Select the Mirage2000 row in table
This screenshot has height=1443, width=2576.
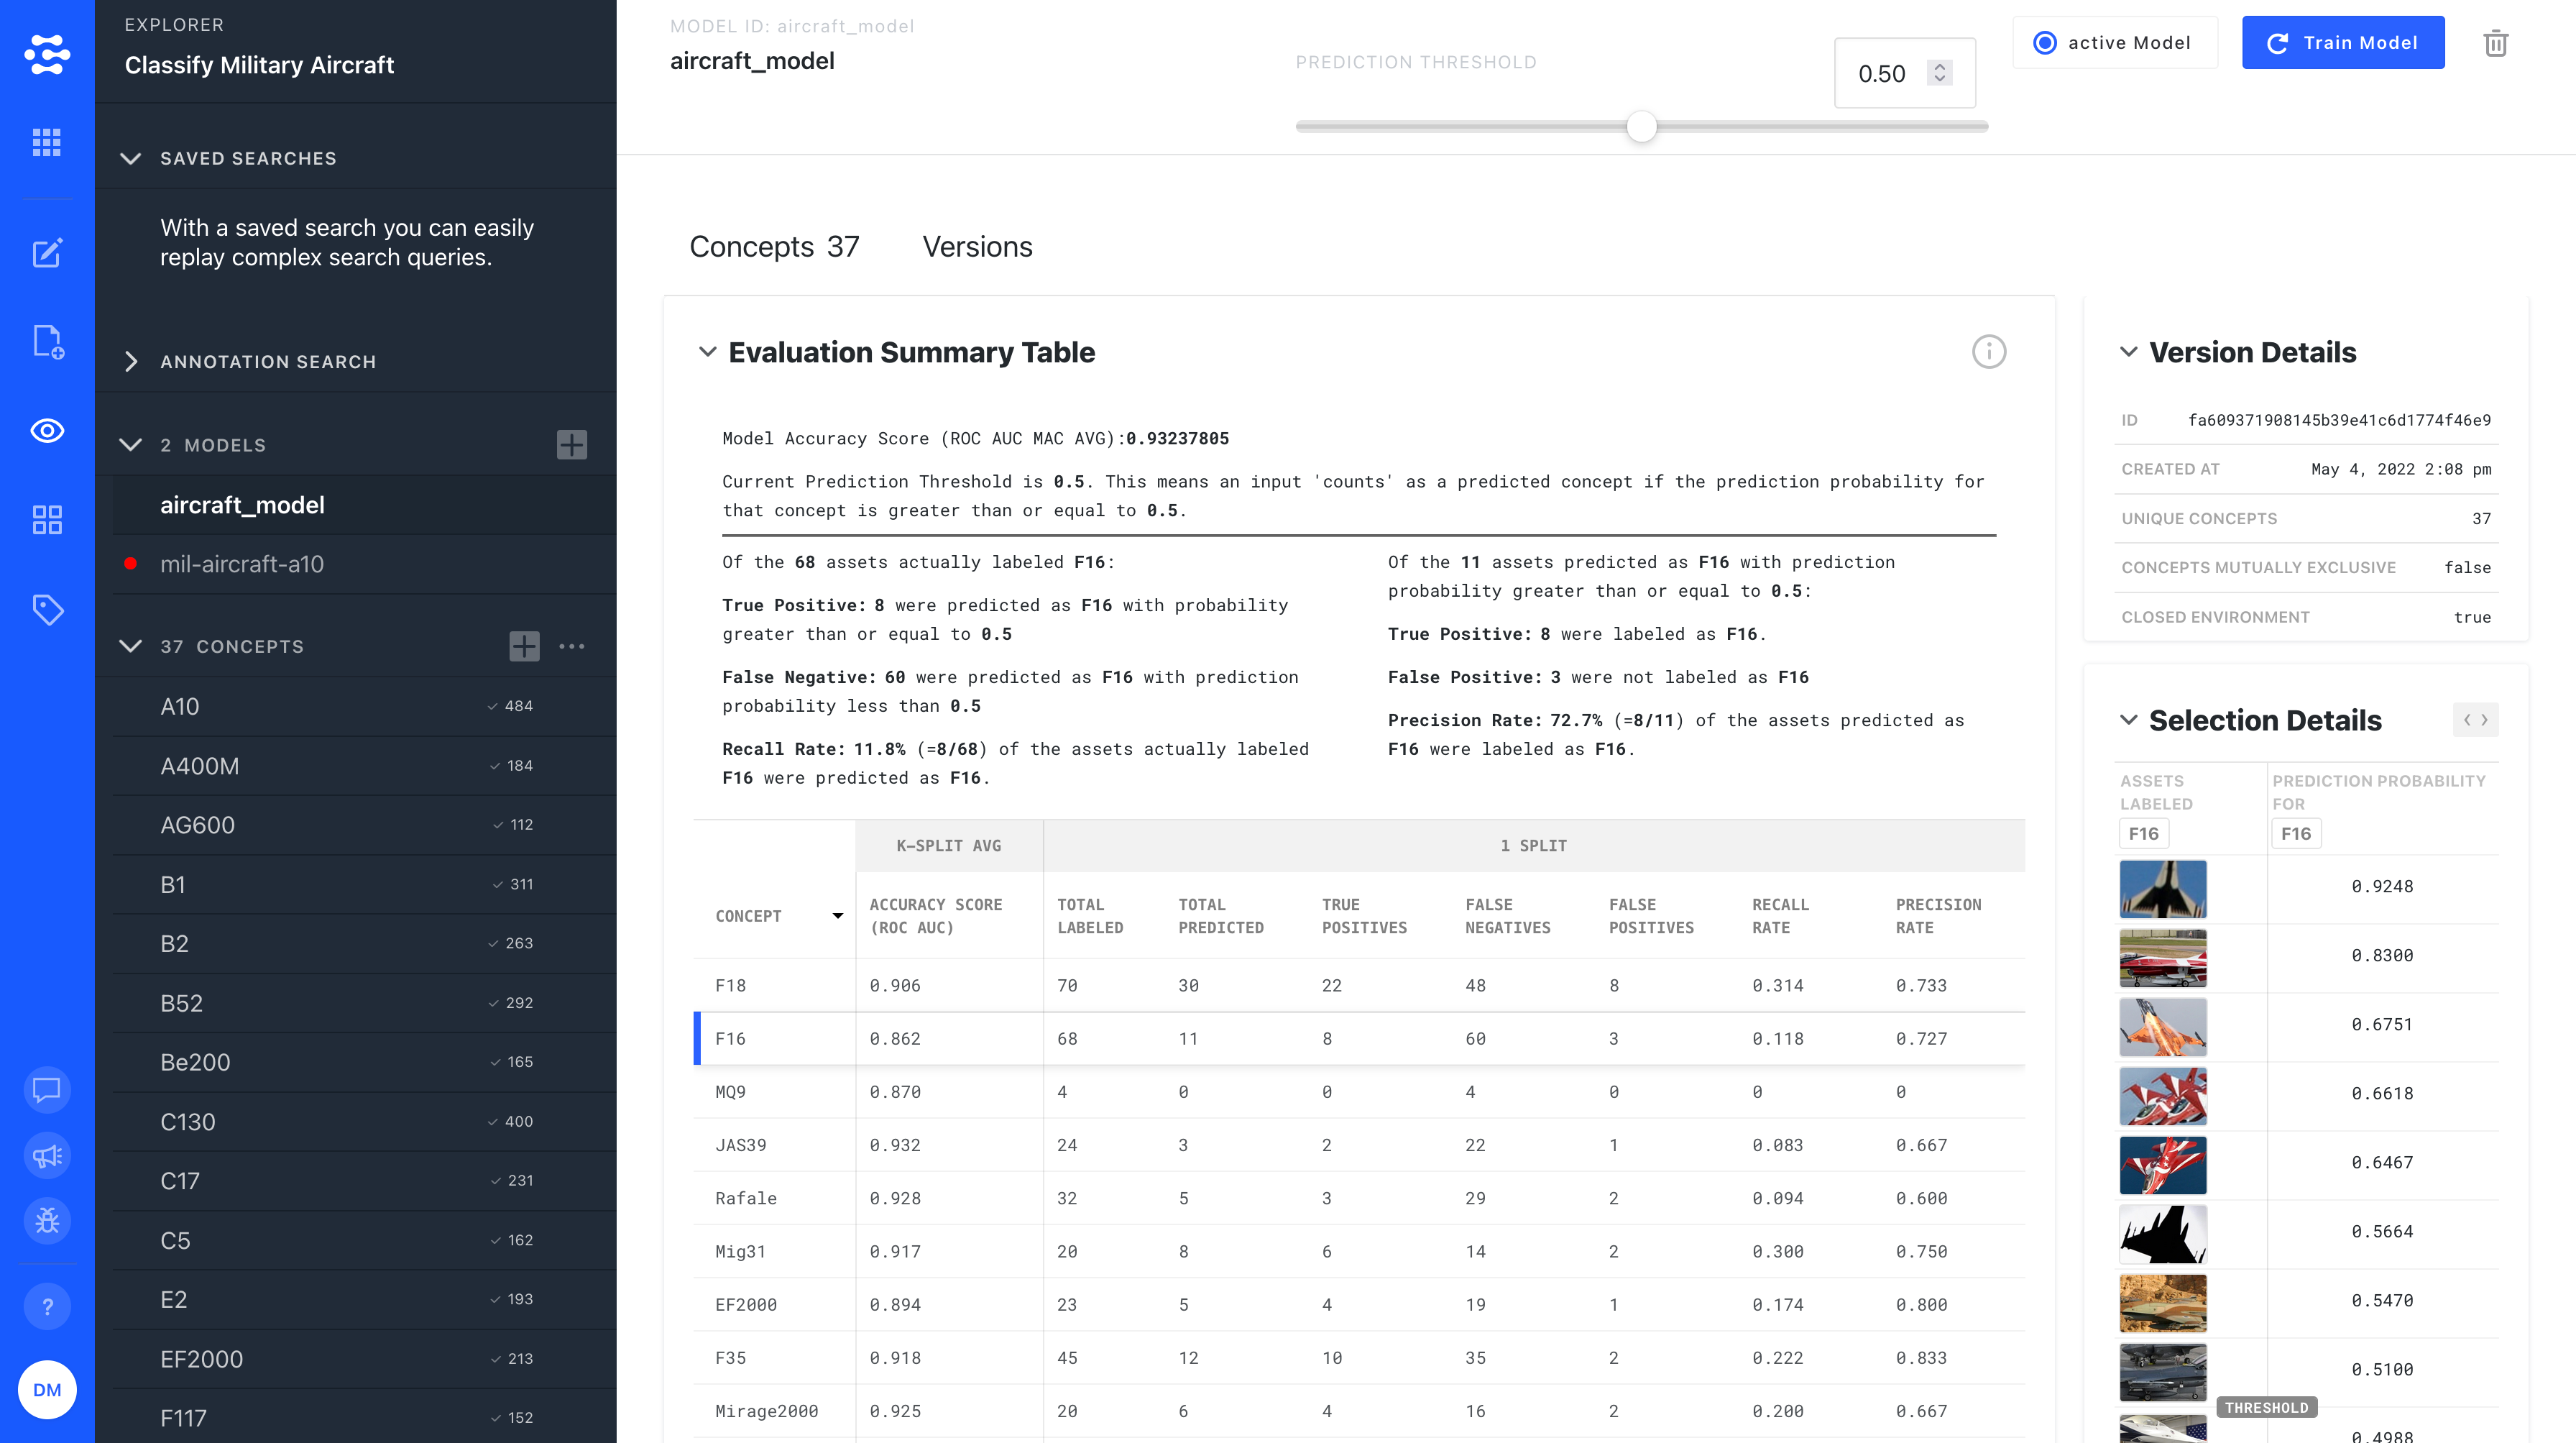(1359, 1411)
